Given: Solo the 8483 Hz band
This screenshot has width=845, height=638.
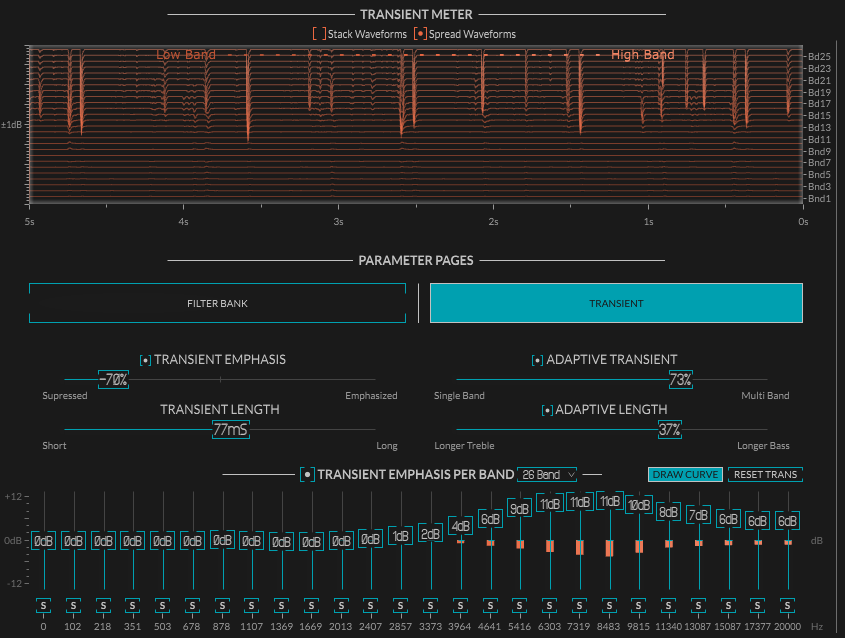Looking at the screenshot, I should click(x=609, y=606).
